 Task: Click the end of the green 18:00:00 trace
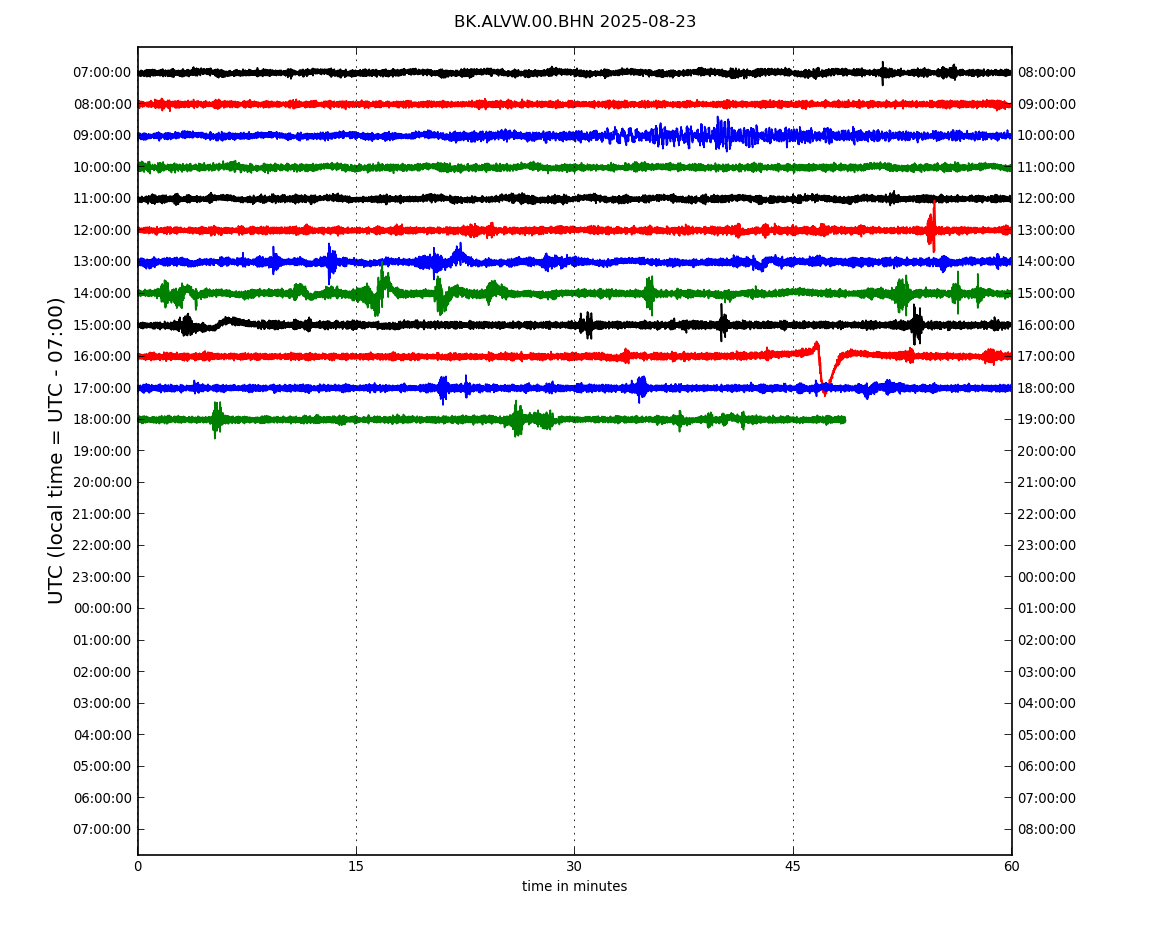tap(844, 420)
